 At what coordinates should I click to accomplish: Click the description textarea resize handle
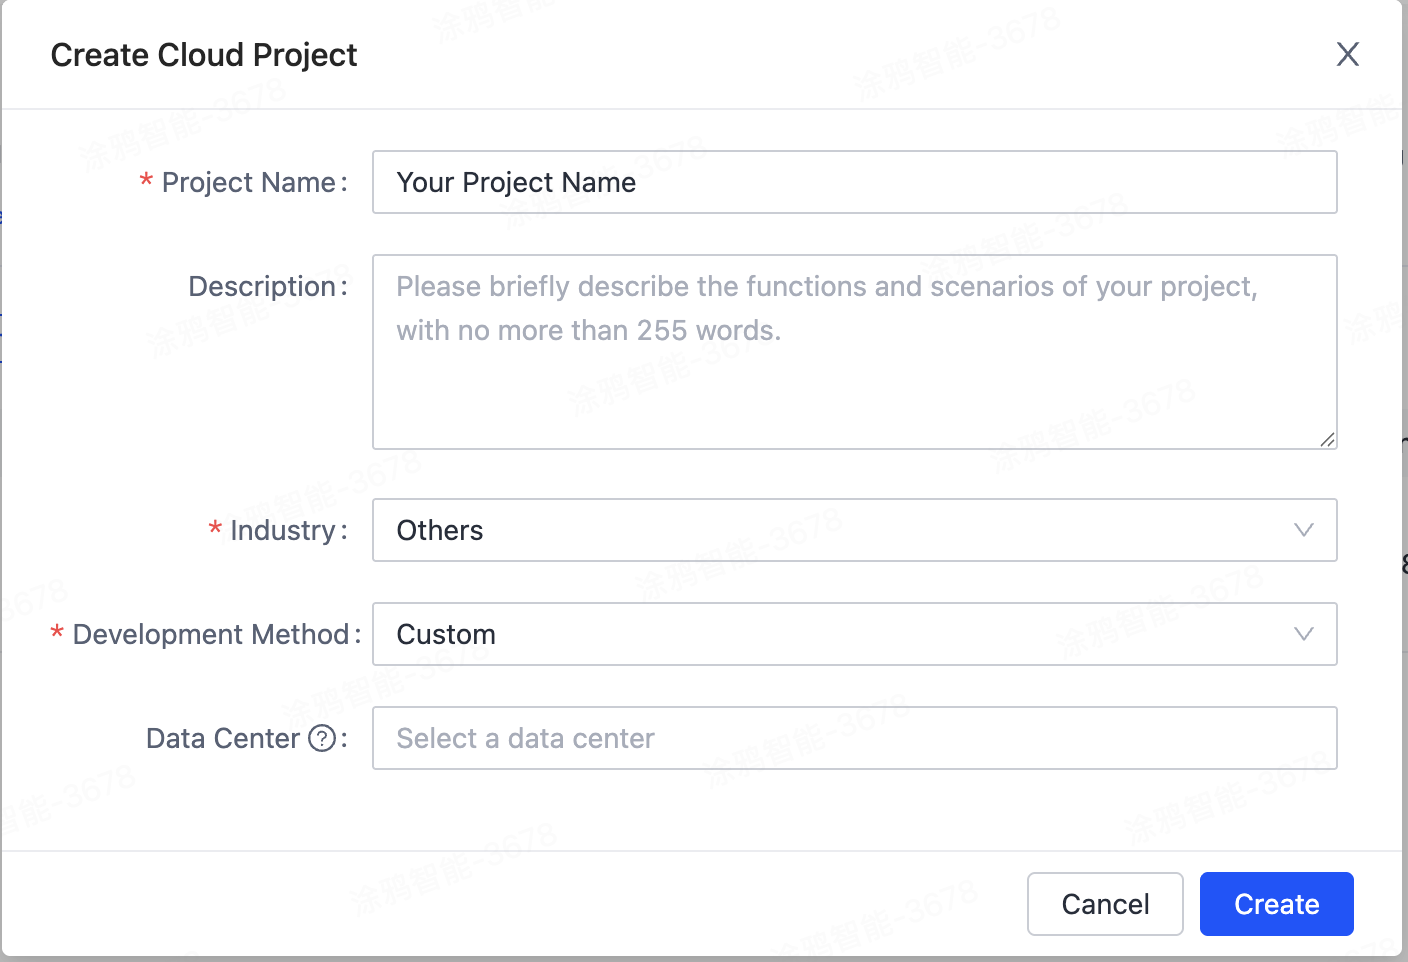tap(1328, 438)
